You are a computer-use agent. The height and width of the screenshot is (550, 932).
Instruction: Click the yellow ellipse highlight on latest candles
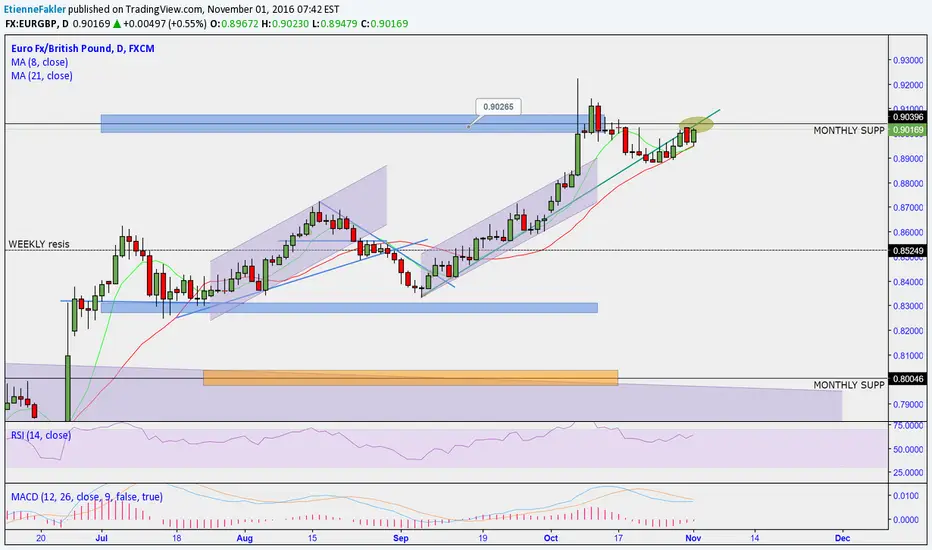[696, 124]
